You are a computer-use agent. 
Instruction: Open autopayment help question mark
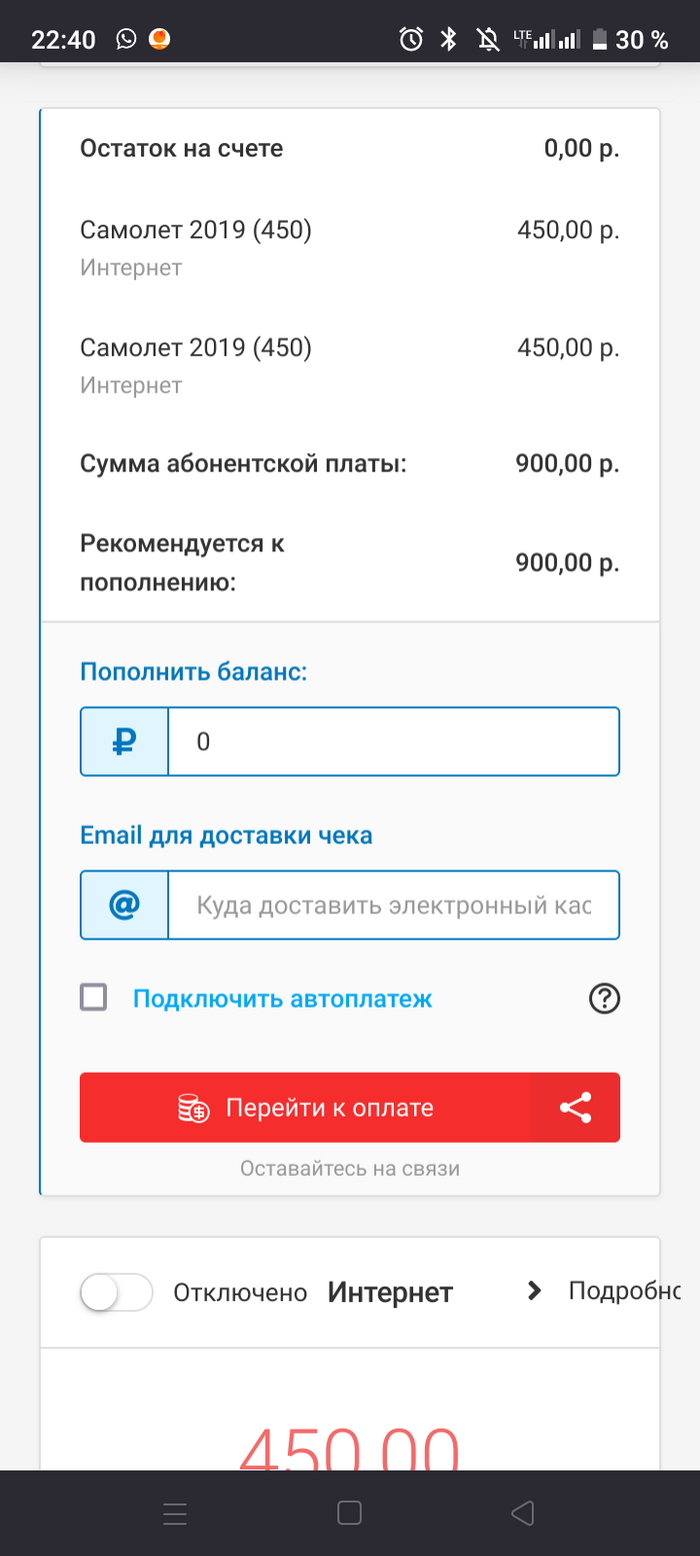(x=605, y=998)
